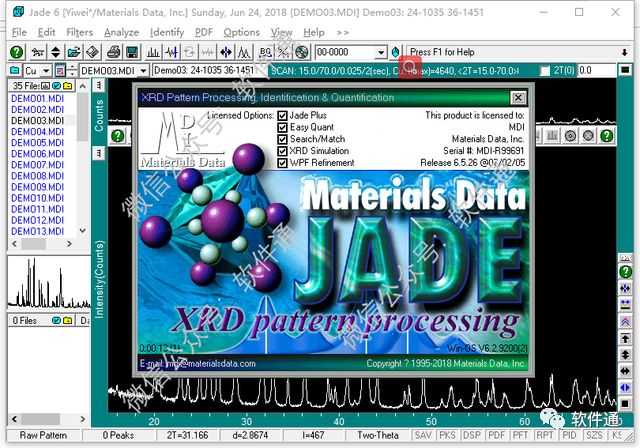
Task: Click the blue four-arrow zoom icon
Action: tap(226, 52)
